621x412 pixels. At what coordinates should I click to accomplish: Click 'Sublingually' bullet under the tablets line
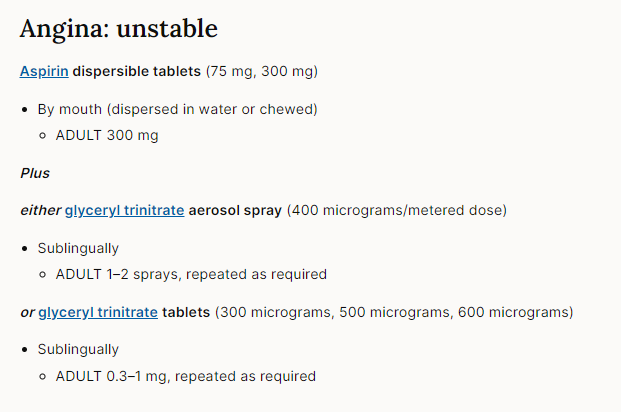pyautogui.click(x=78, y=349)
